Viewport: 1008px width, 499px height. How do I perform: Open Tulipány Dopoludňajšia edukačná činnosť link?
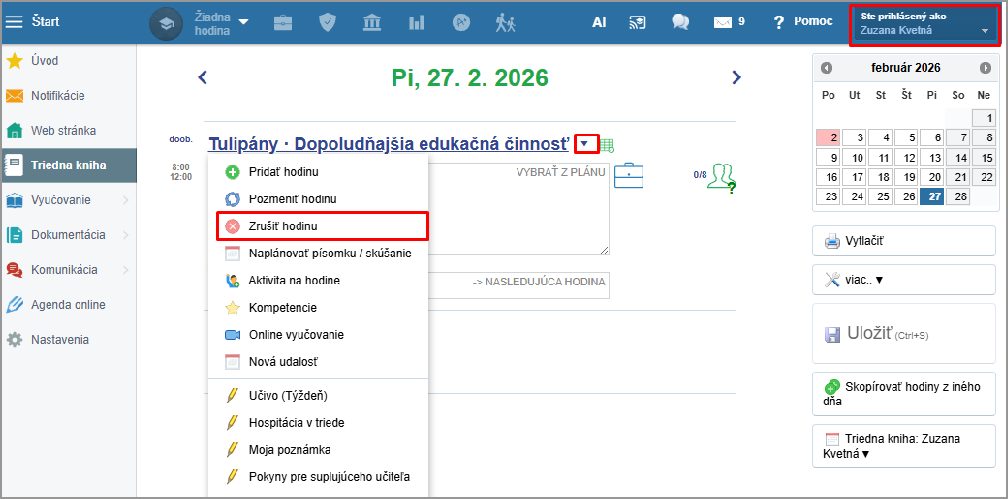[x=389, y=144]
